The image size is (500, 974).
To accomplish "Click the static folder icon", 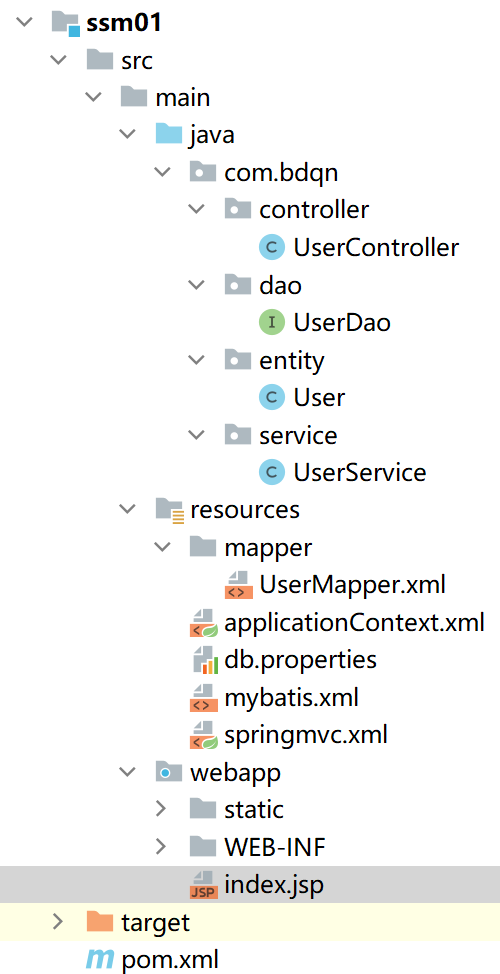I will [203, 809].
